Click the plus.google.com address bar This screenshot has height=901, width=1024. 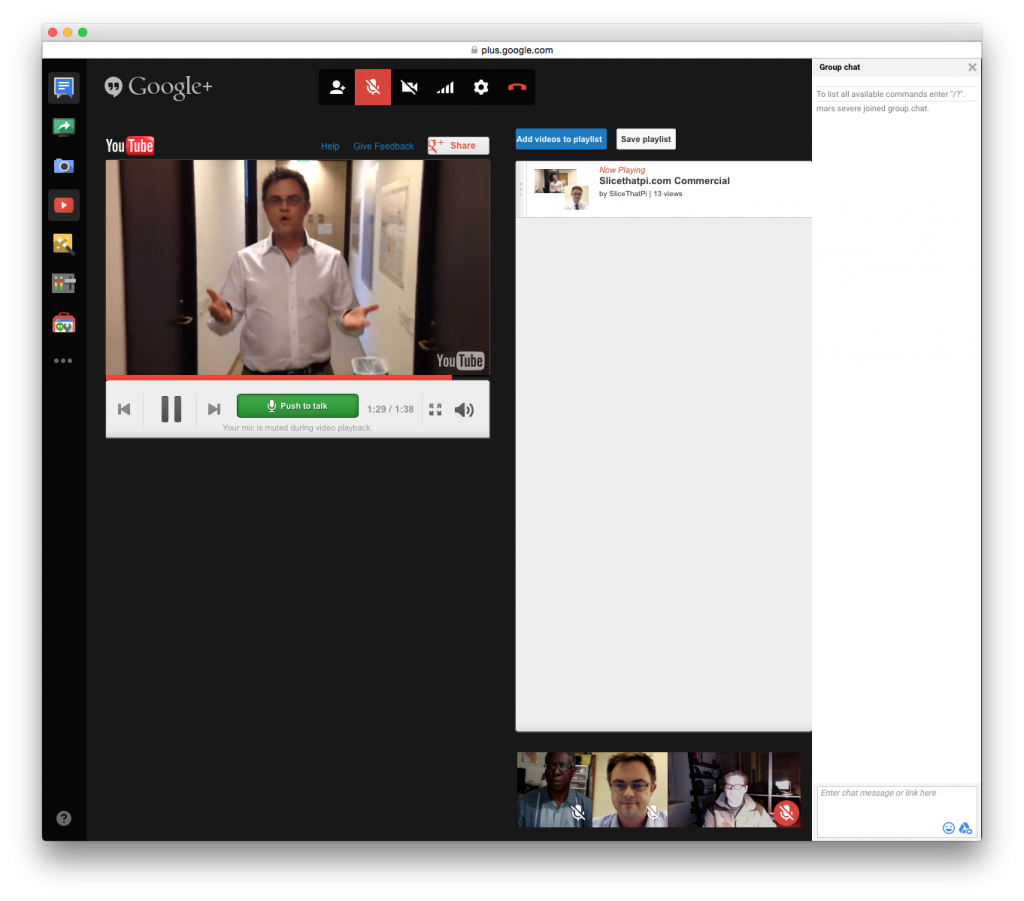(x=512, y=50)
